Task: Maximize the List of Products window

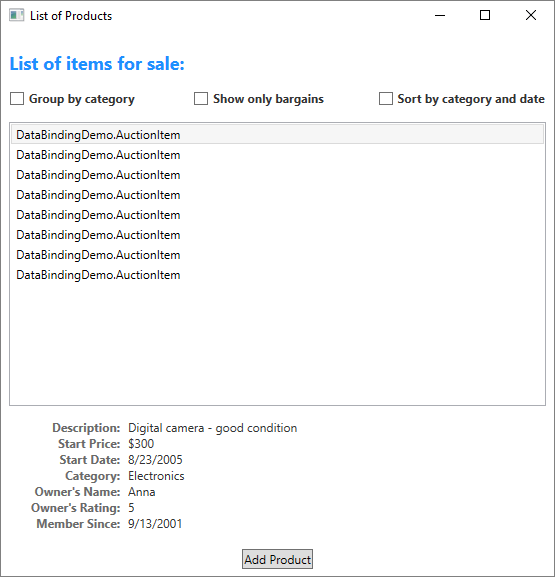Action: click(x=485, y=15)
